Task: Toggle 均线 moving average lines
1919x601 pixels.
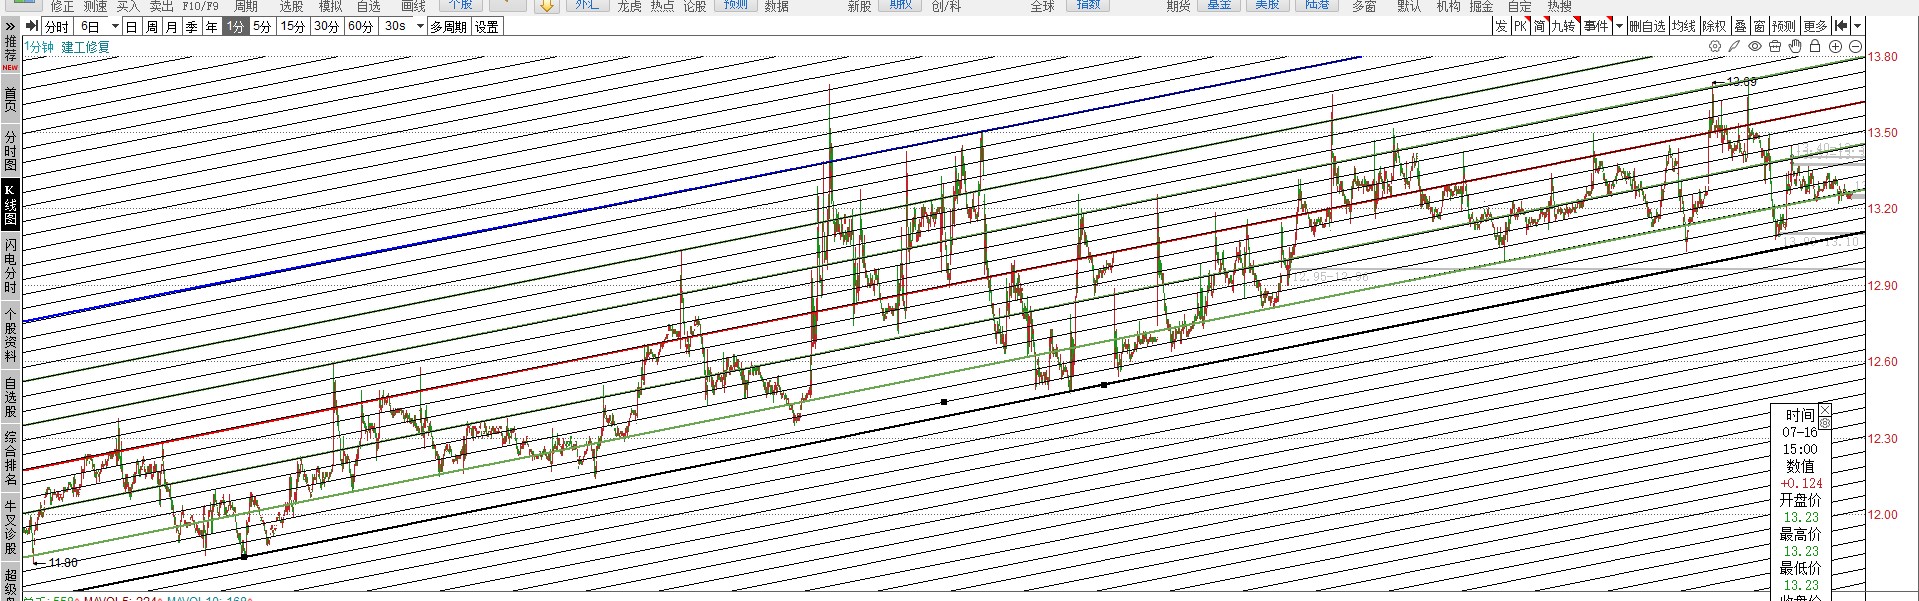Action: (x=1684, y=26)
